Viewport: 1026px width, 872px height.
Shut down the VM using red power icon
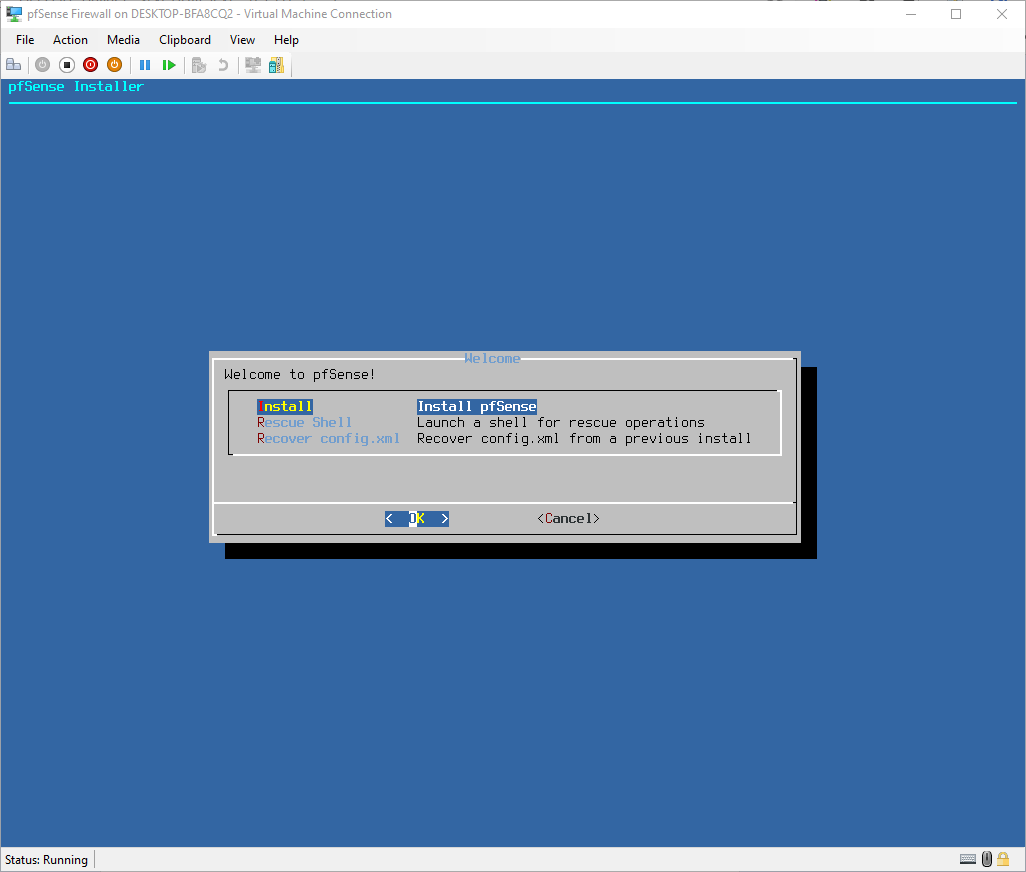(90, 65)
